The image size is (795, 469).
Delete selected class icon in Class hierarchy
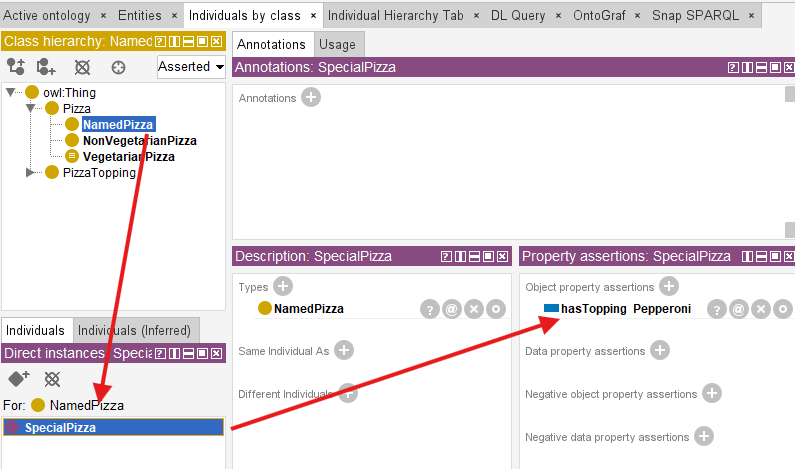(x=82, y=67)
